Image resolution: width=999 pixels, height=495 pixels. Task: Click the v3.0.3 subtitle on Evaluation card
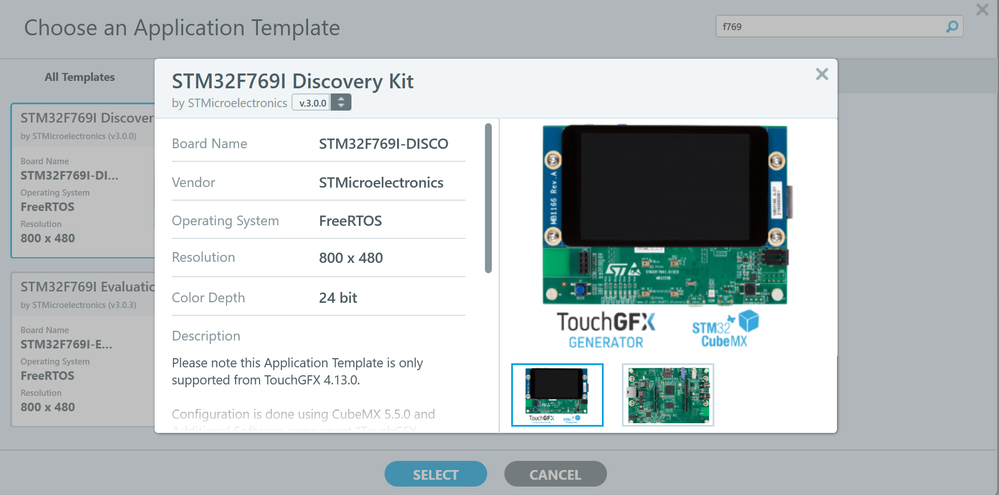pos(80,305)
